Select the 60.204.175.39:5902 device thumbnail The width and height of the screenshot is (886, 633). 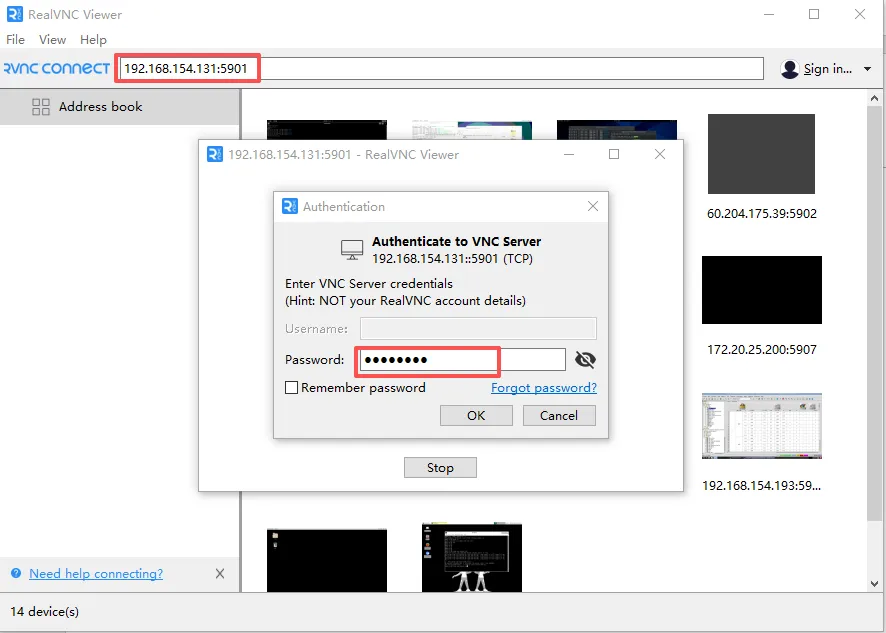761,154
